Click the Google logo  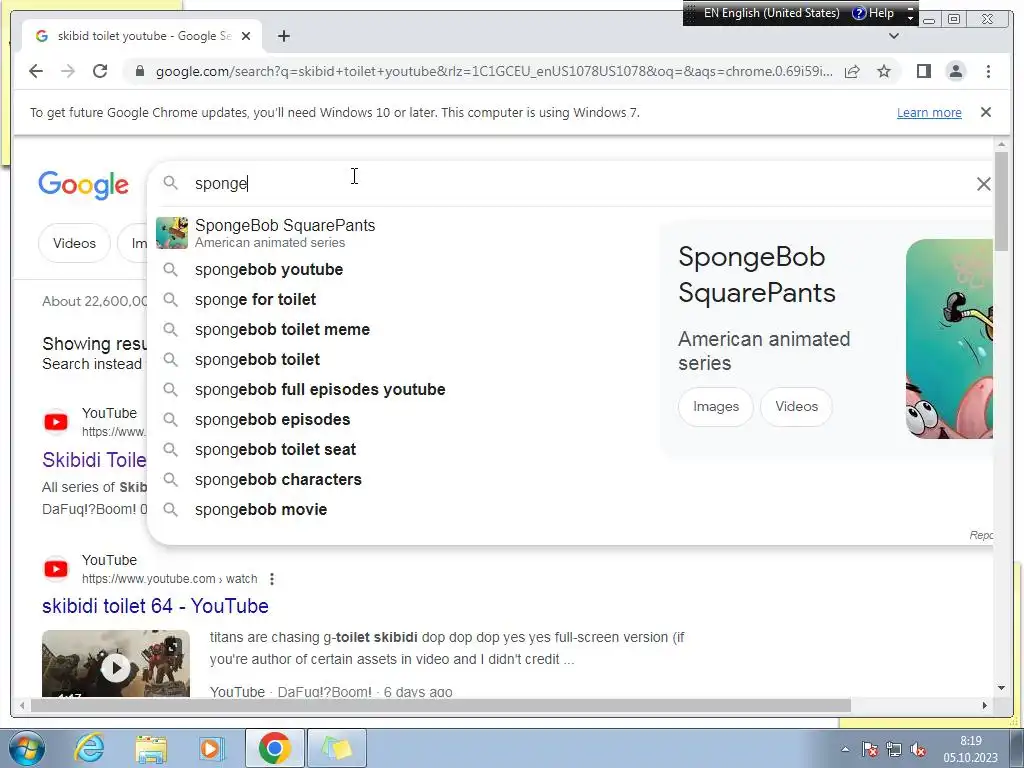tap(84, 185)
